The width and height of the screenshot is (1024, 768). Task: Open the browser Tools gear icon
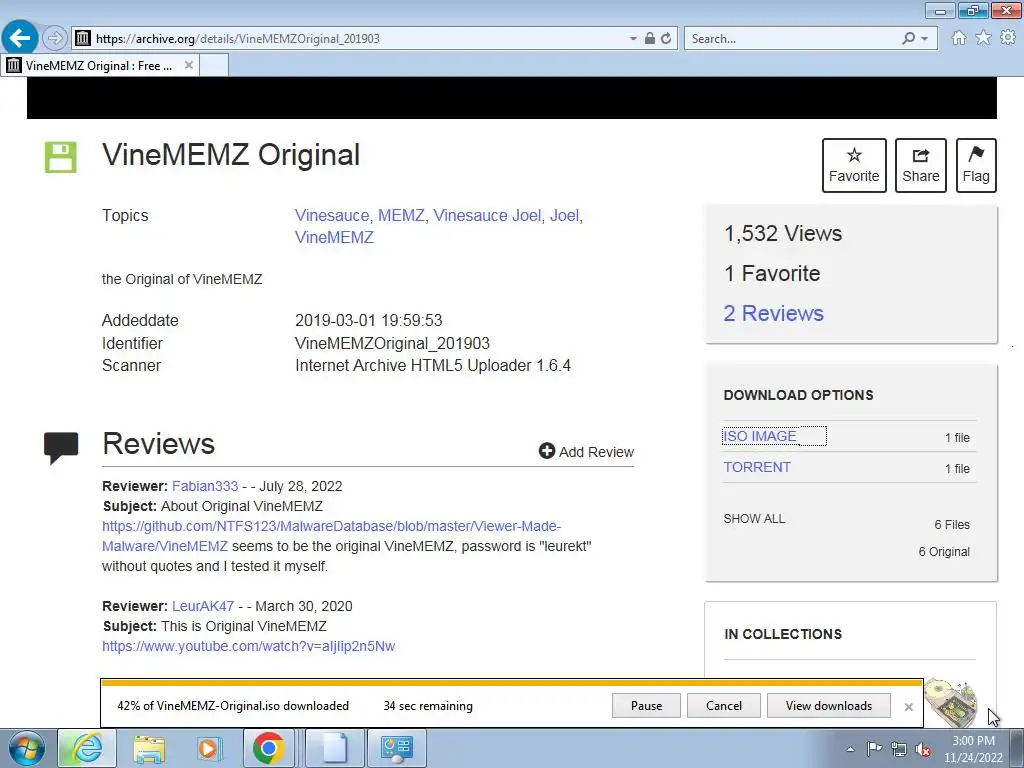point(1008,38)
